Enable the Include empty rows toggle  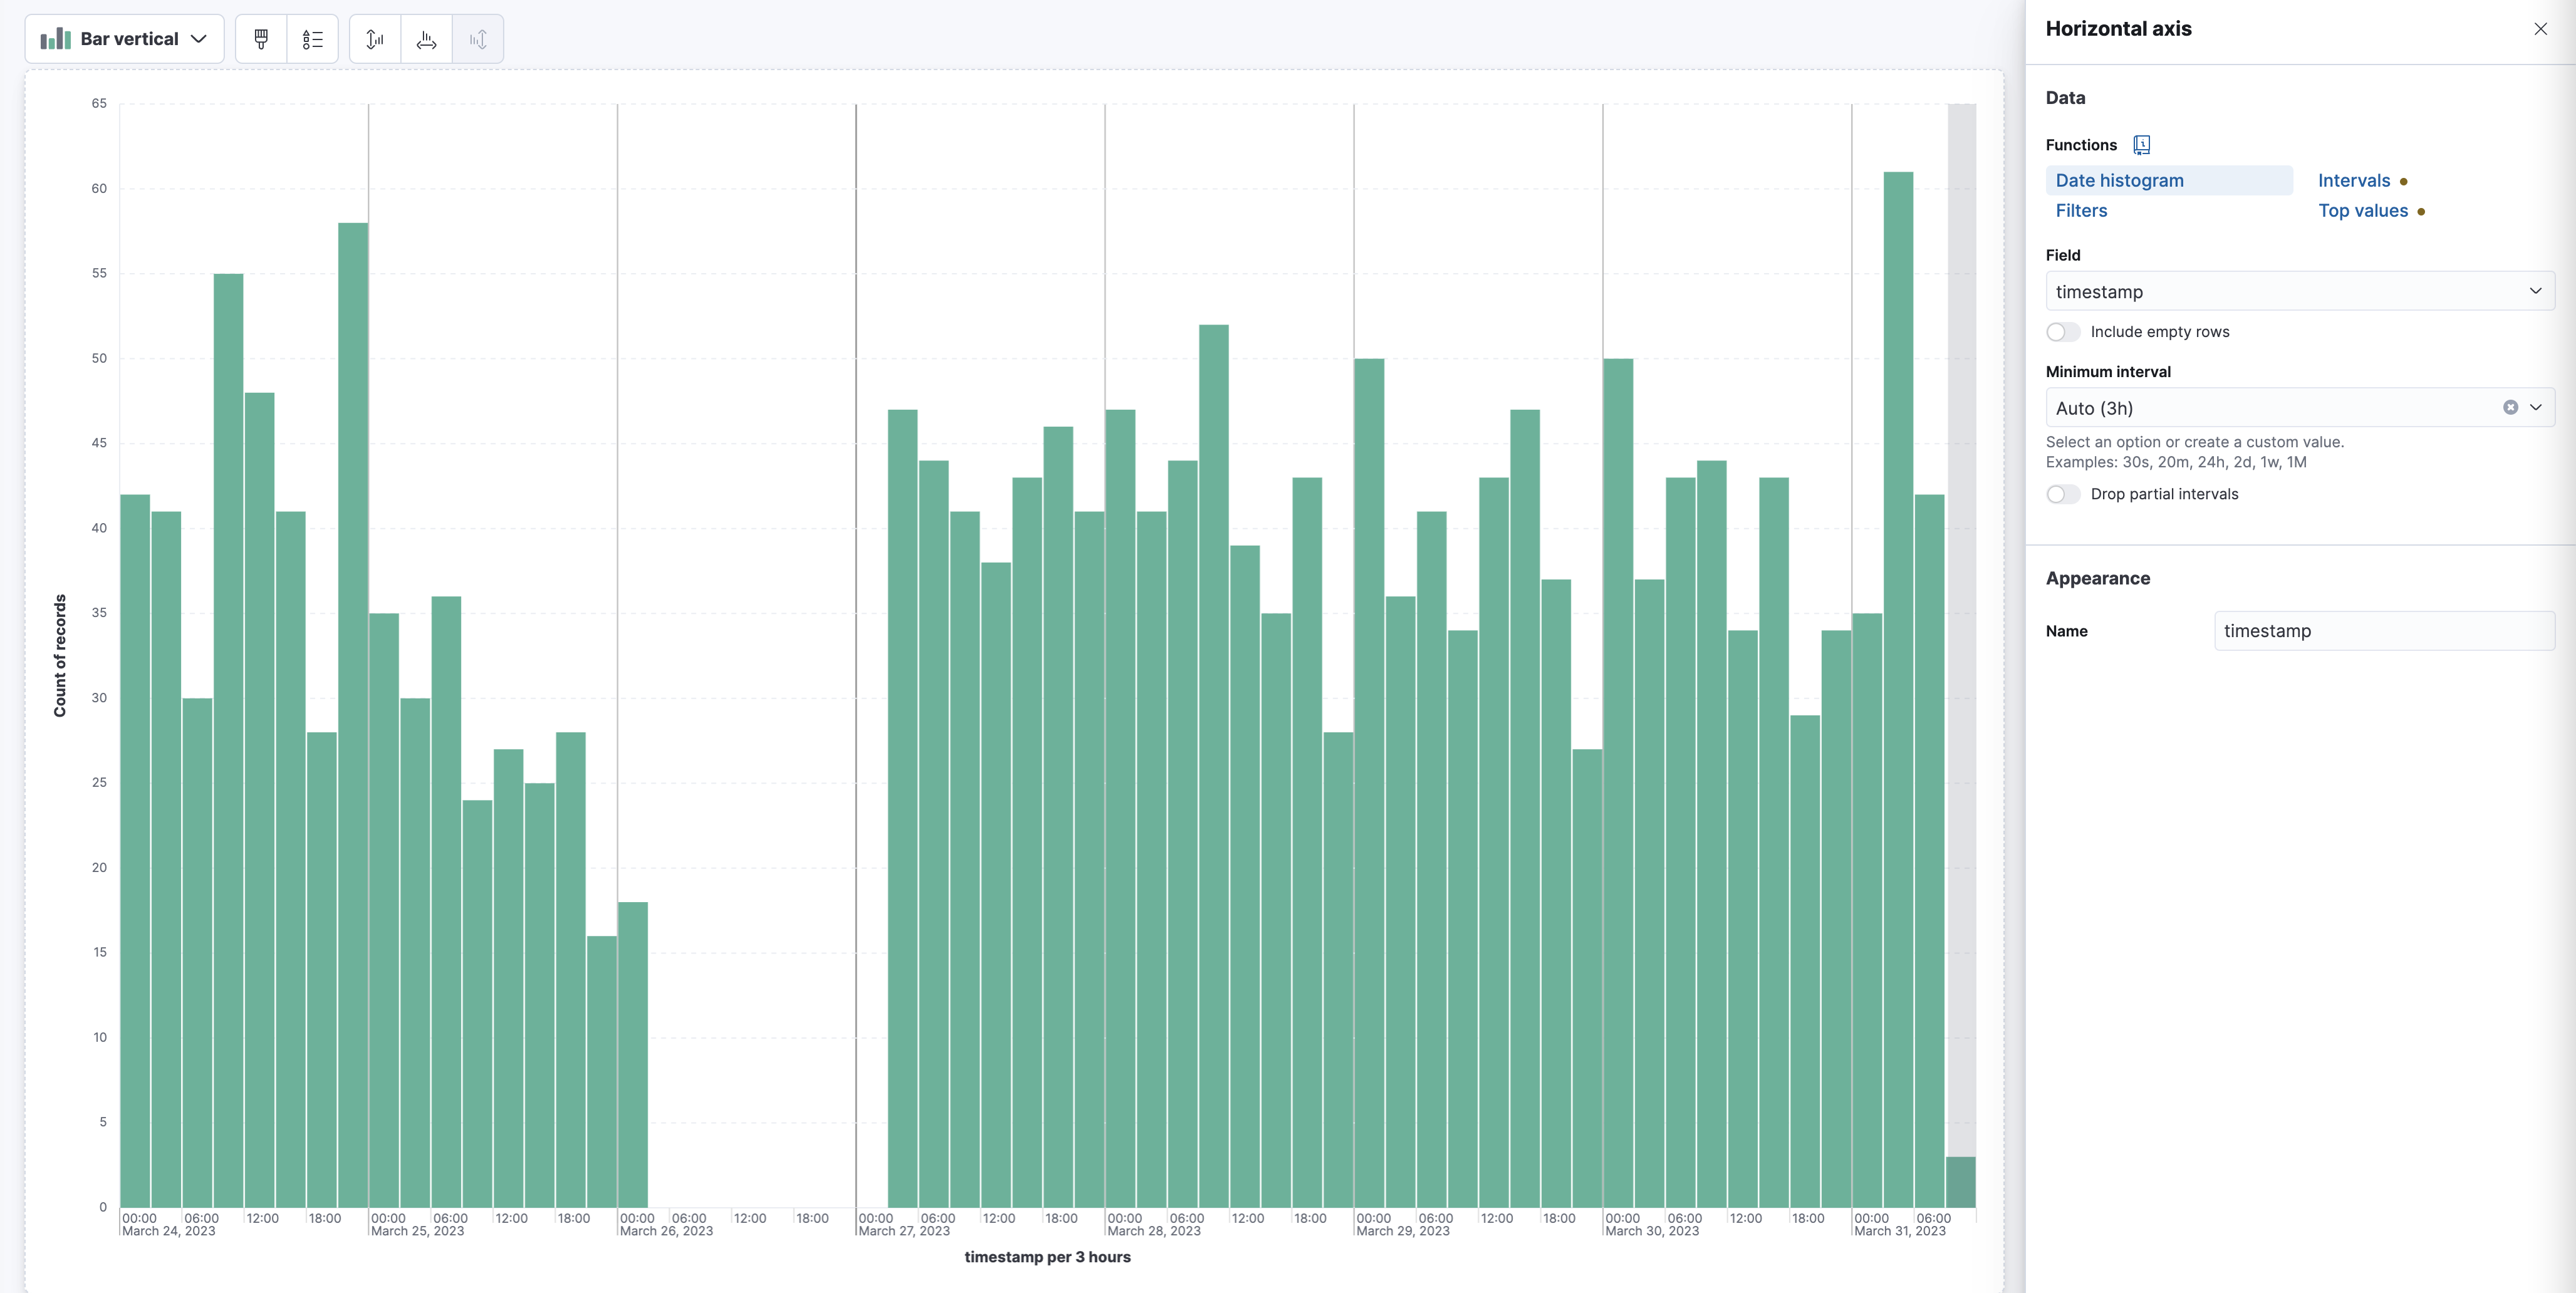(x=2063, y=331)
